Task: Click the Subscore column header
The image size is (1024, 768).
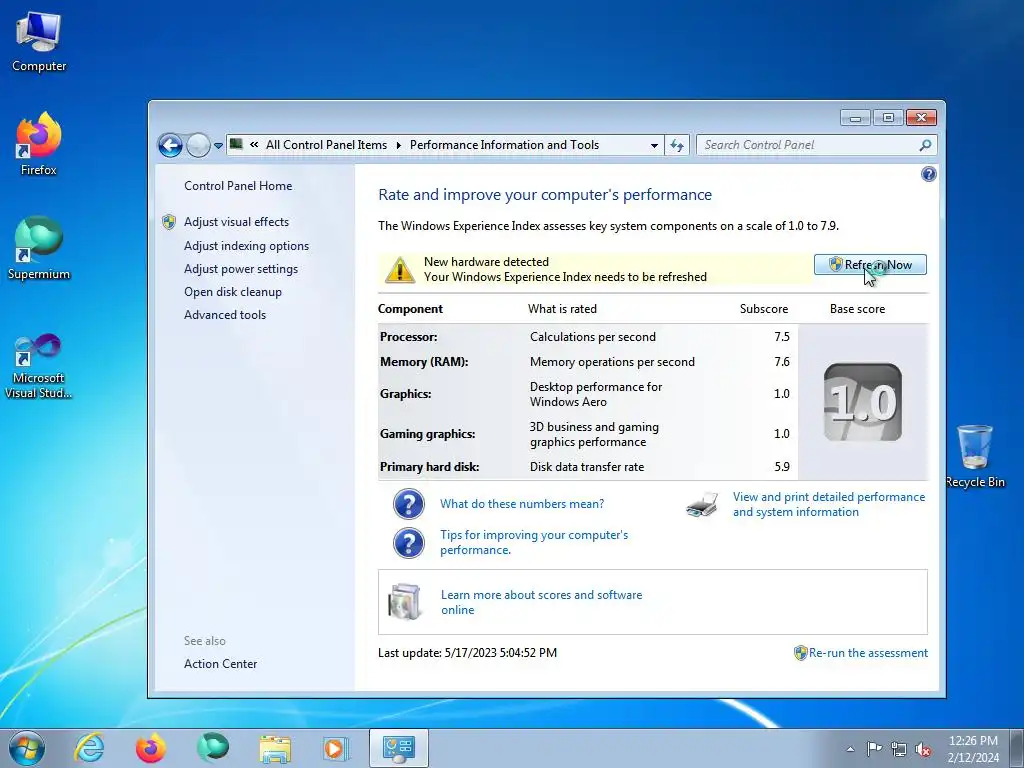Action: [x=763, y=309]
